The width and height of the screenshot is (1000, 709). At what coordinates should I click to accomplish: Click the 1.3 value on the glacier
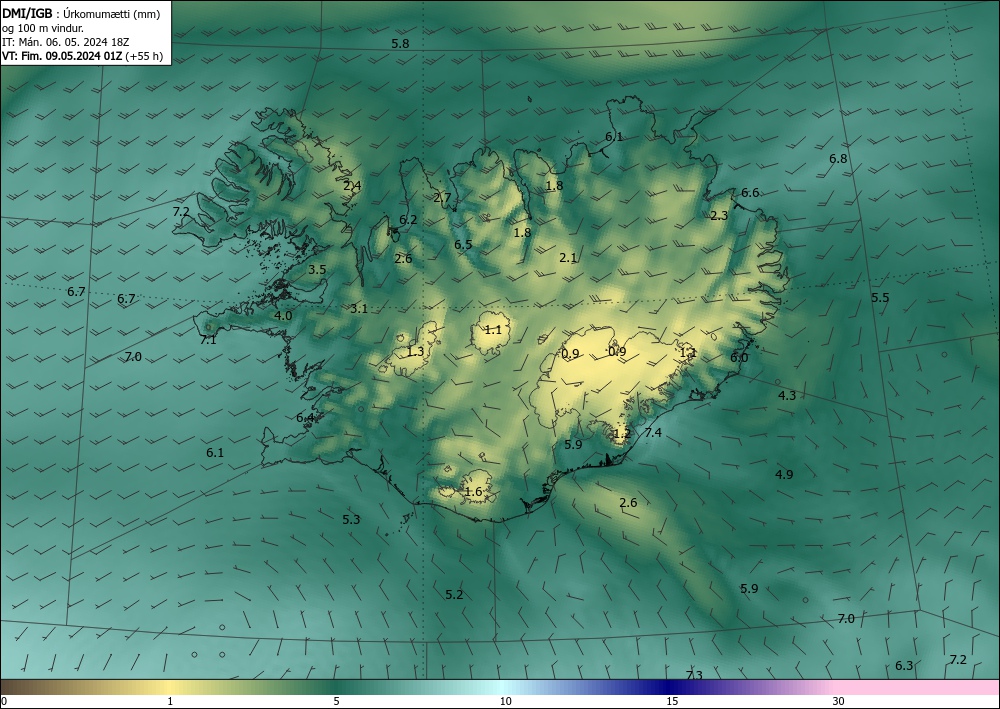(x=415, y=352)
